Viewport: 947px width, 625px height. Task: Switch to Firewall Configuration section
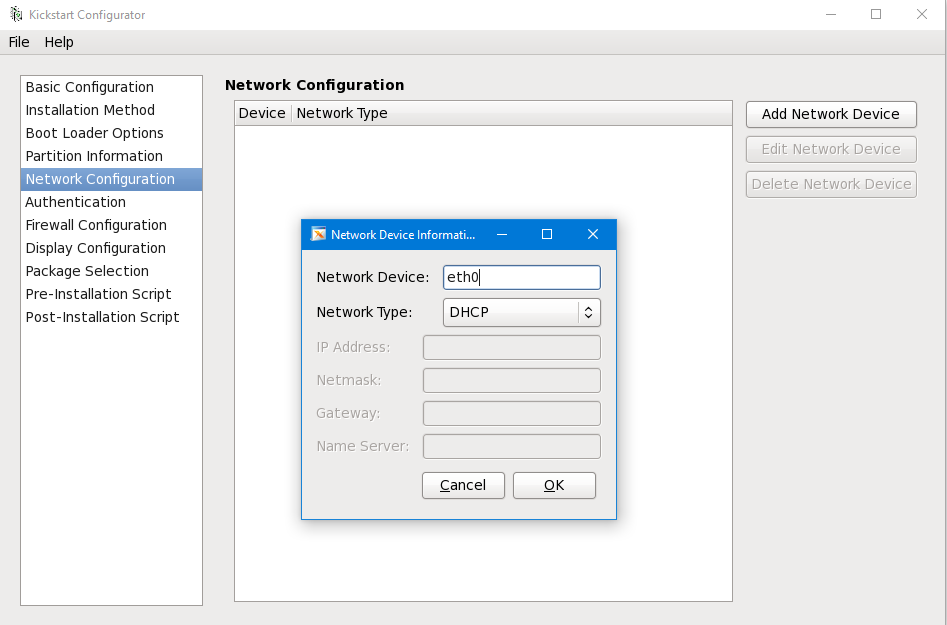[96, 225]
